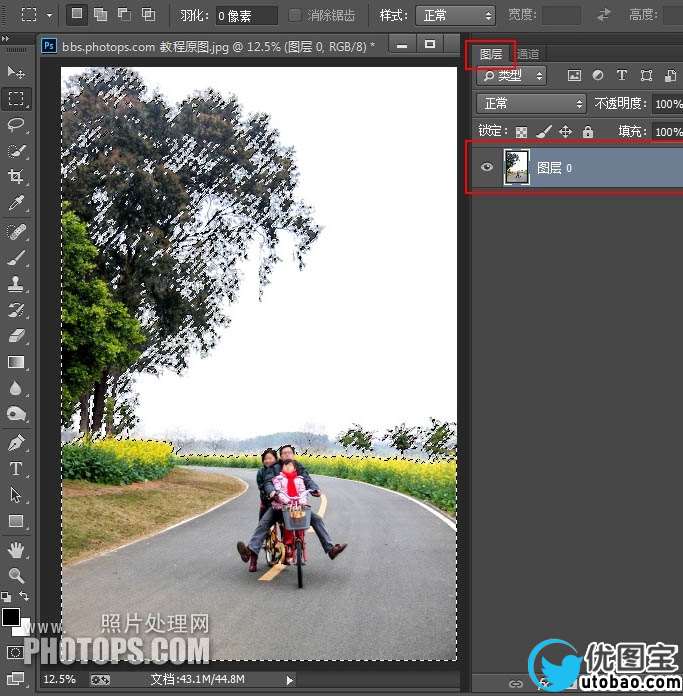Toggle Quick Mask mode
The height and width of the screenshot is (696, 683).
(x=15, y=652)
